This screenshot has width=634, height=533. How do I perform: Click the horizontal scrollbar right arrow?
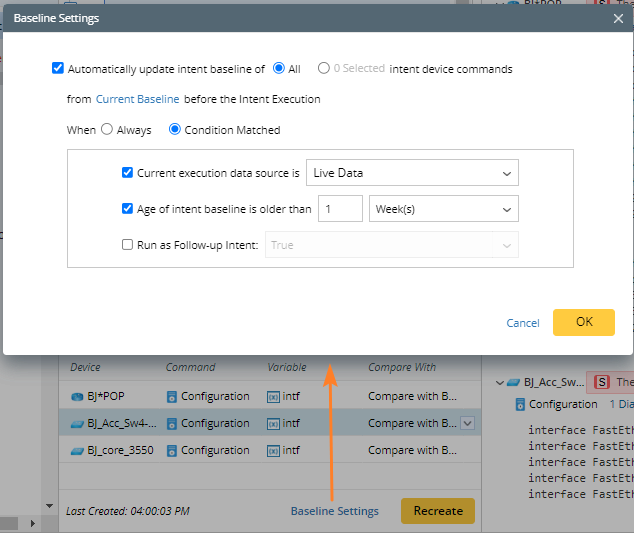pyautogui.click(x=33, y=524)
